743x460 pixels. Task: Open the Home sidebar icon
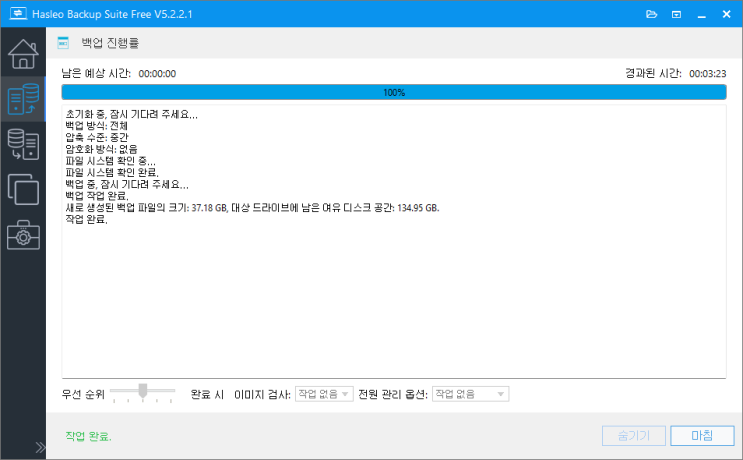coord(23,54)
